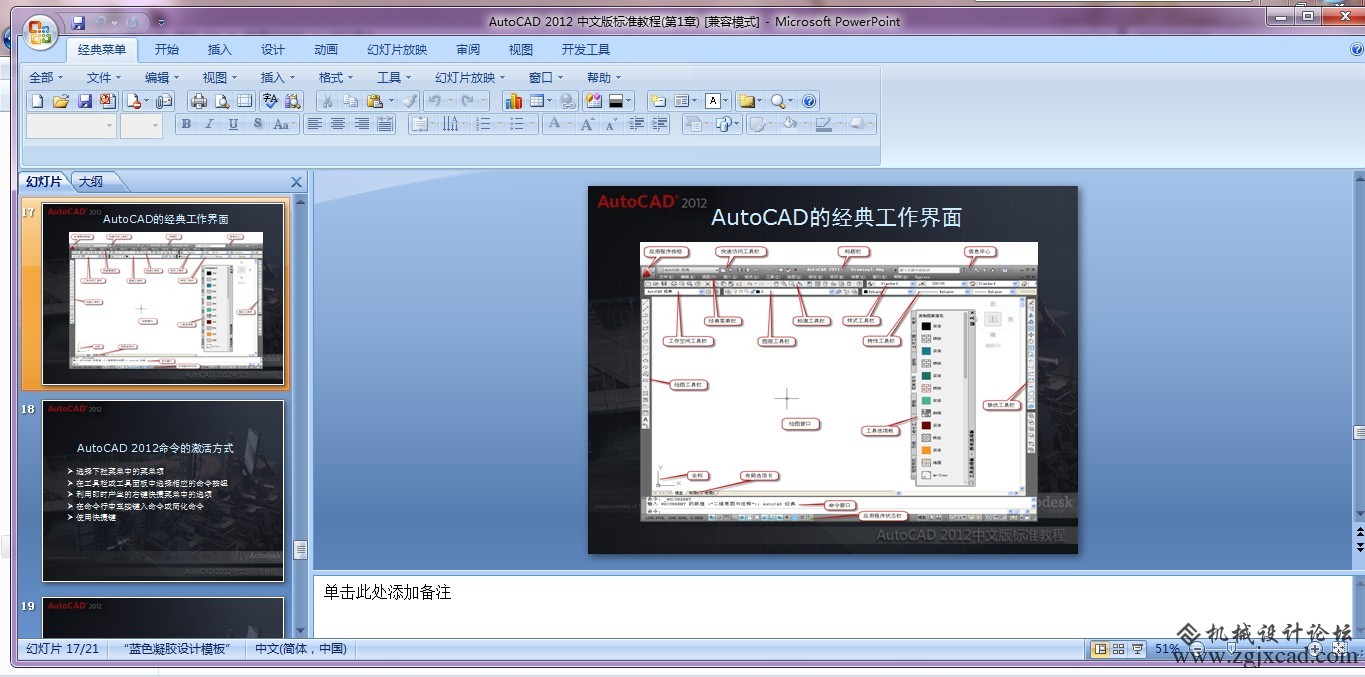Screen dimensions: 1365x677
Task: Click the new slide icon
Action: 657,101
